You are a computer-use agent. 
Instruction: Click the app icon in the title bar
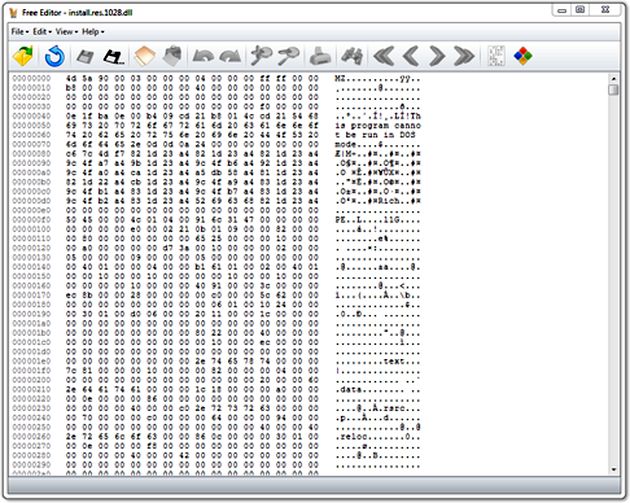(x=13, y=13)
